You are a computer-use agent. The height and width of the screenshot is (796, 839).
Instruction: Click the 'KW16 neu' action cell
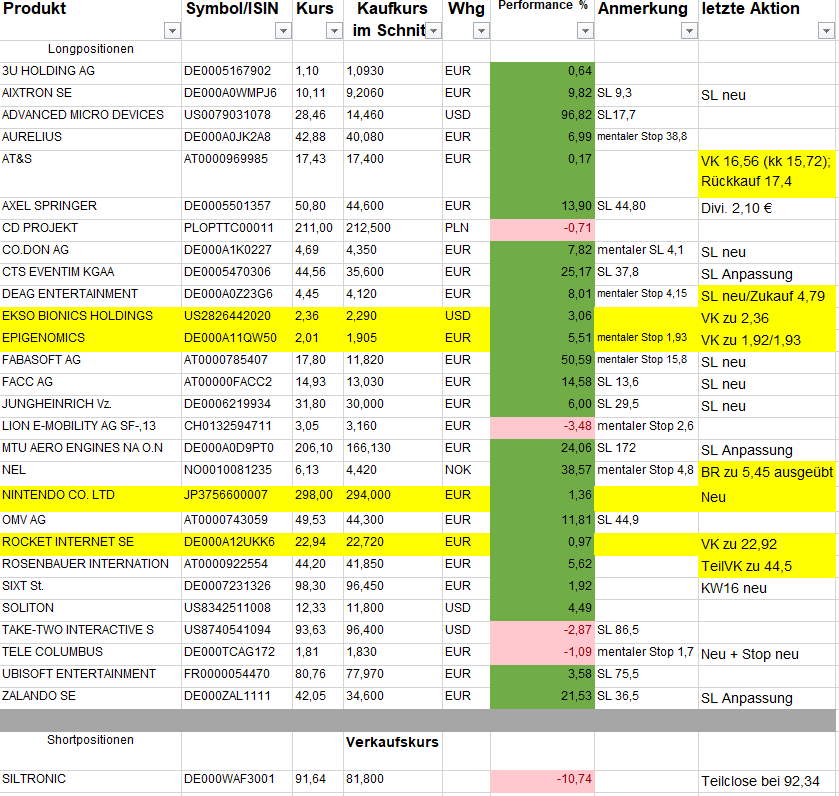[767, 588]
